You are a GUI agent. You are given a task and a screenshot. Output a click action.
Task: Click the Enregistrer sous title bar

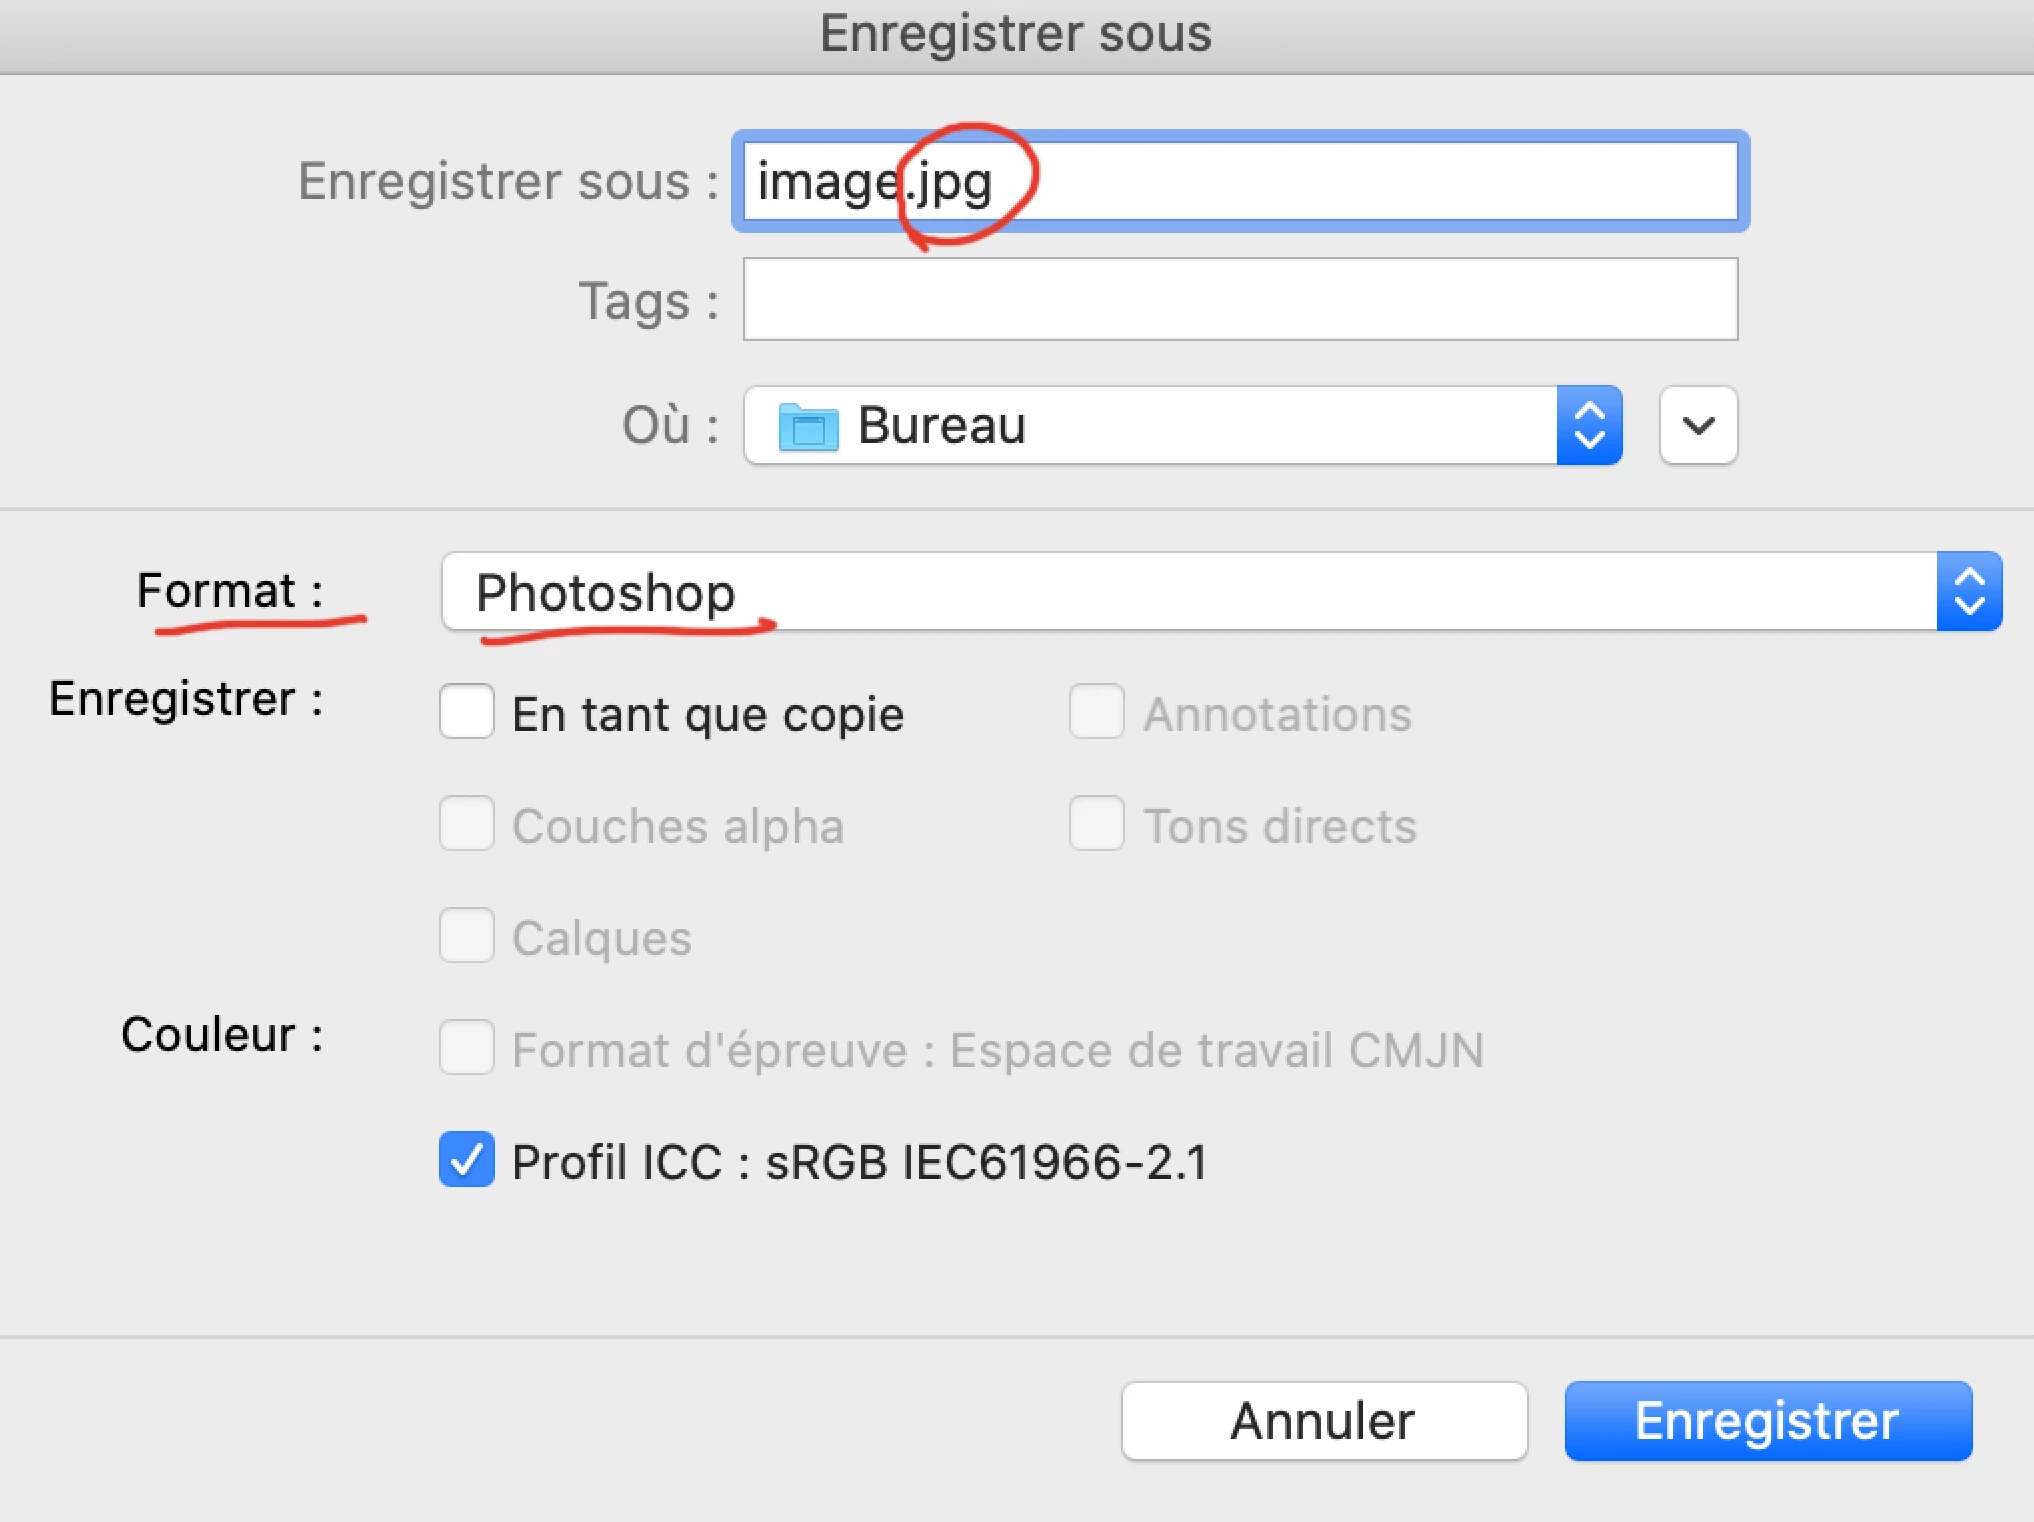point(1016,35)
